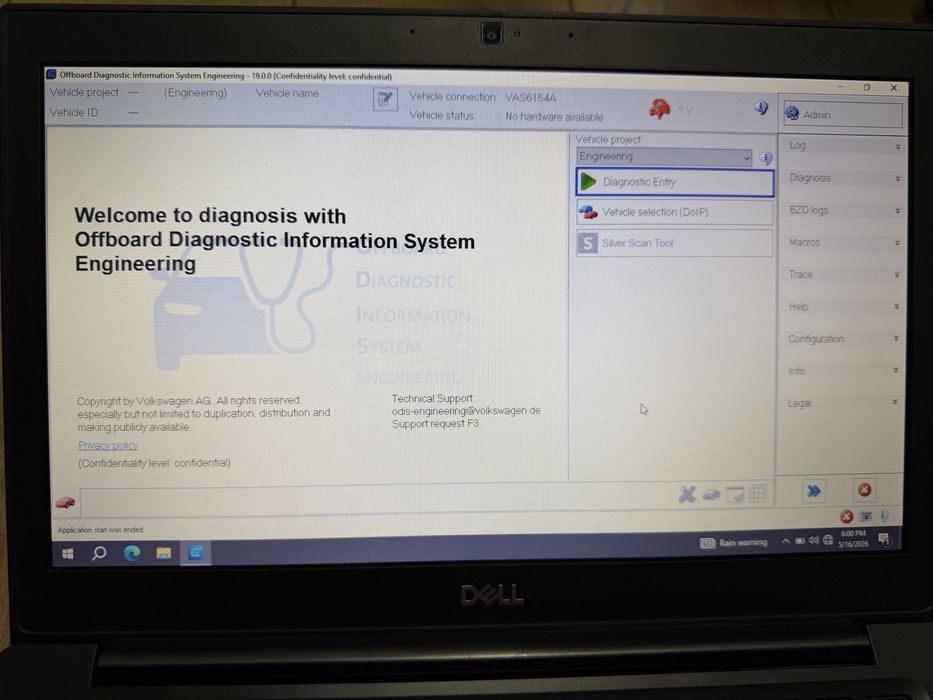Expand the Legal section
The width and height of the screenshot is (933, 700).
click(x=842, y=403)
